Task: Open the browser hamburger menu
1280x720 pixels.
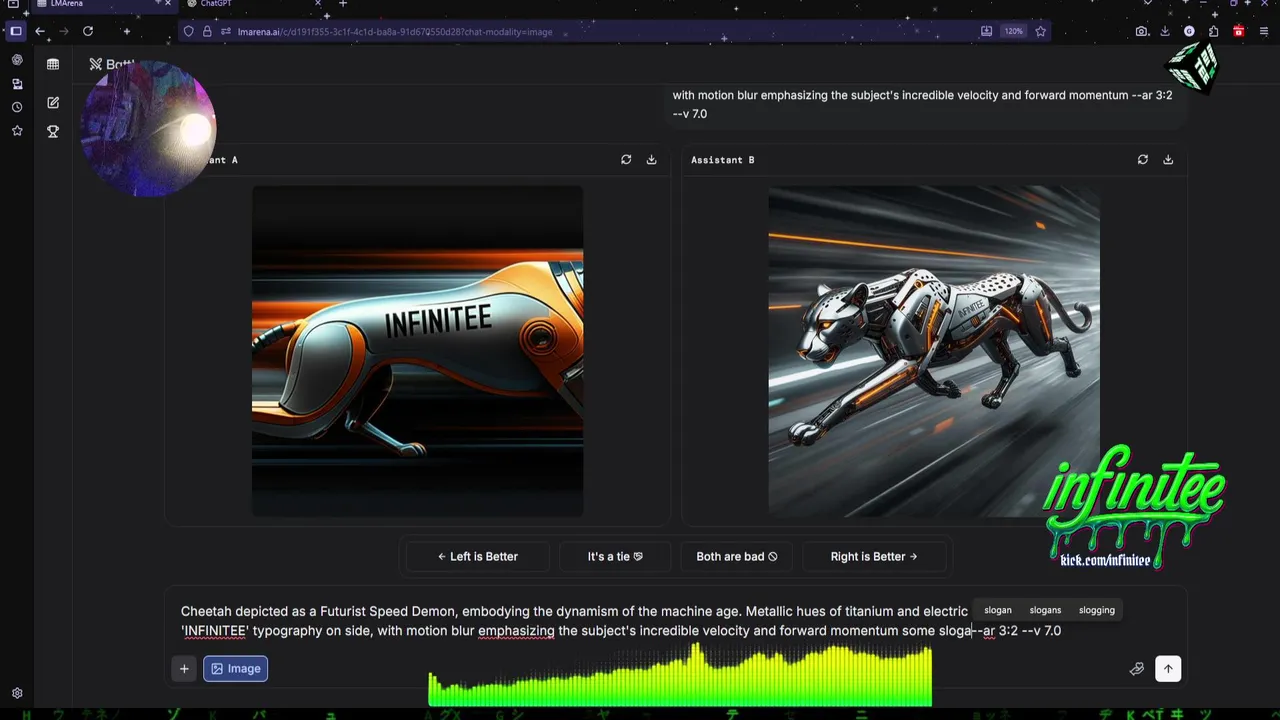Action: point(1264,31)
